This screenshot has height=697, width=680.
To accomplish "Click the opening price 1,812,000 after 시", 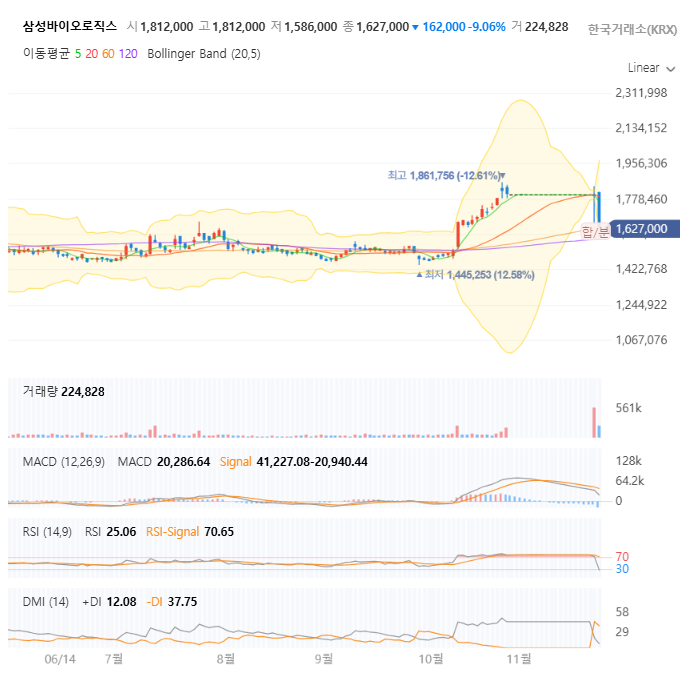I will click(x=167, y=27).
